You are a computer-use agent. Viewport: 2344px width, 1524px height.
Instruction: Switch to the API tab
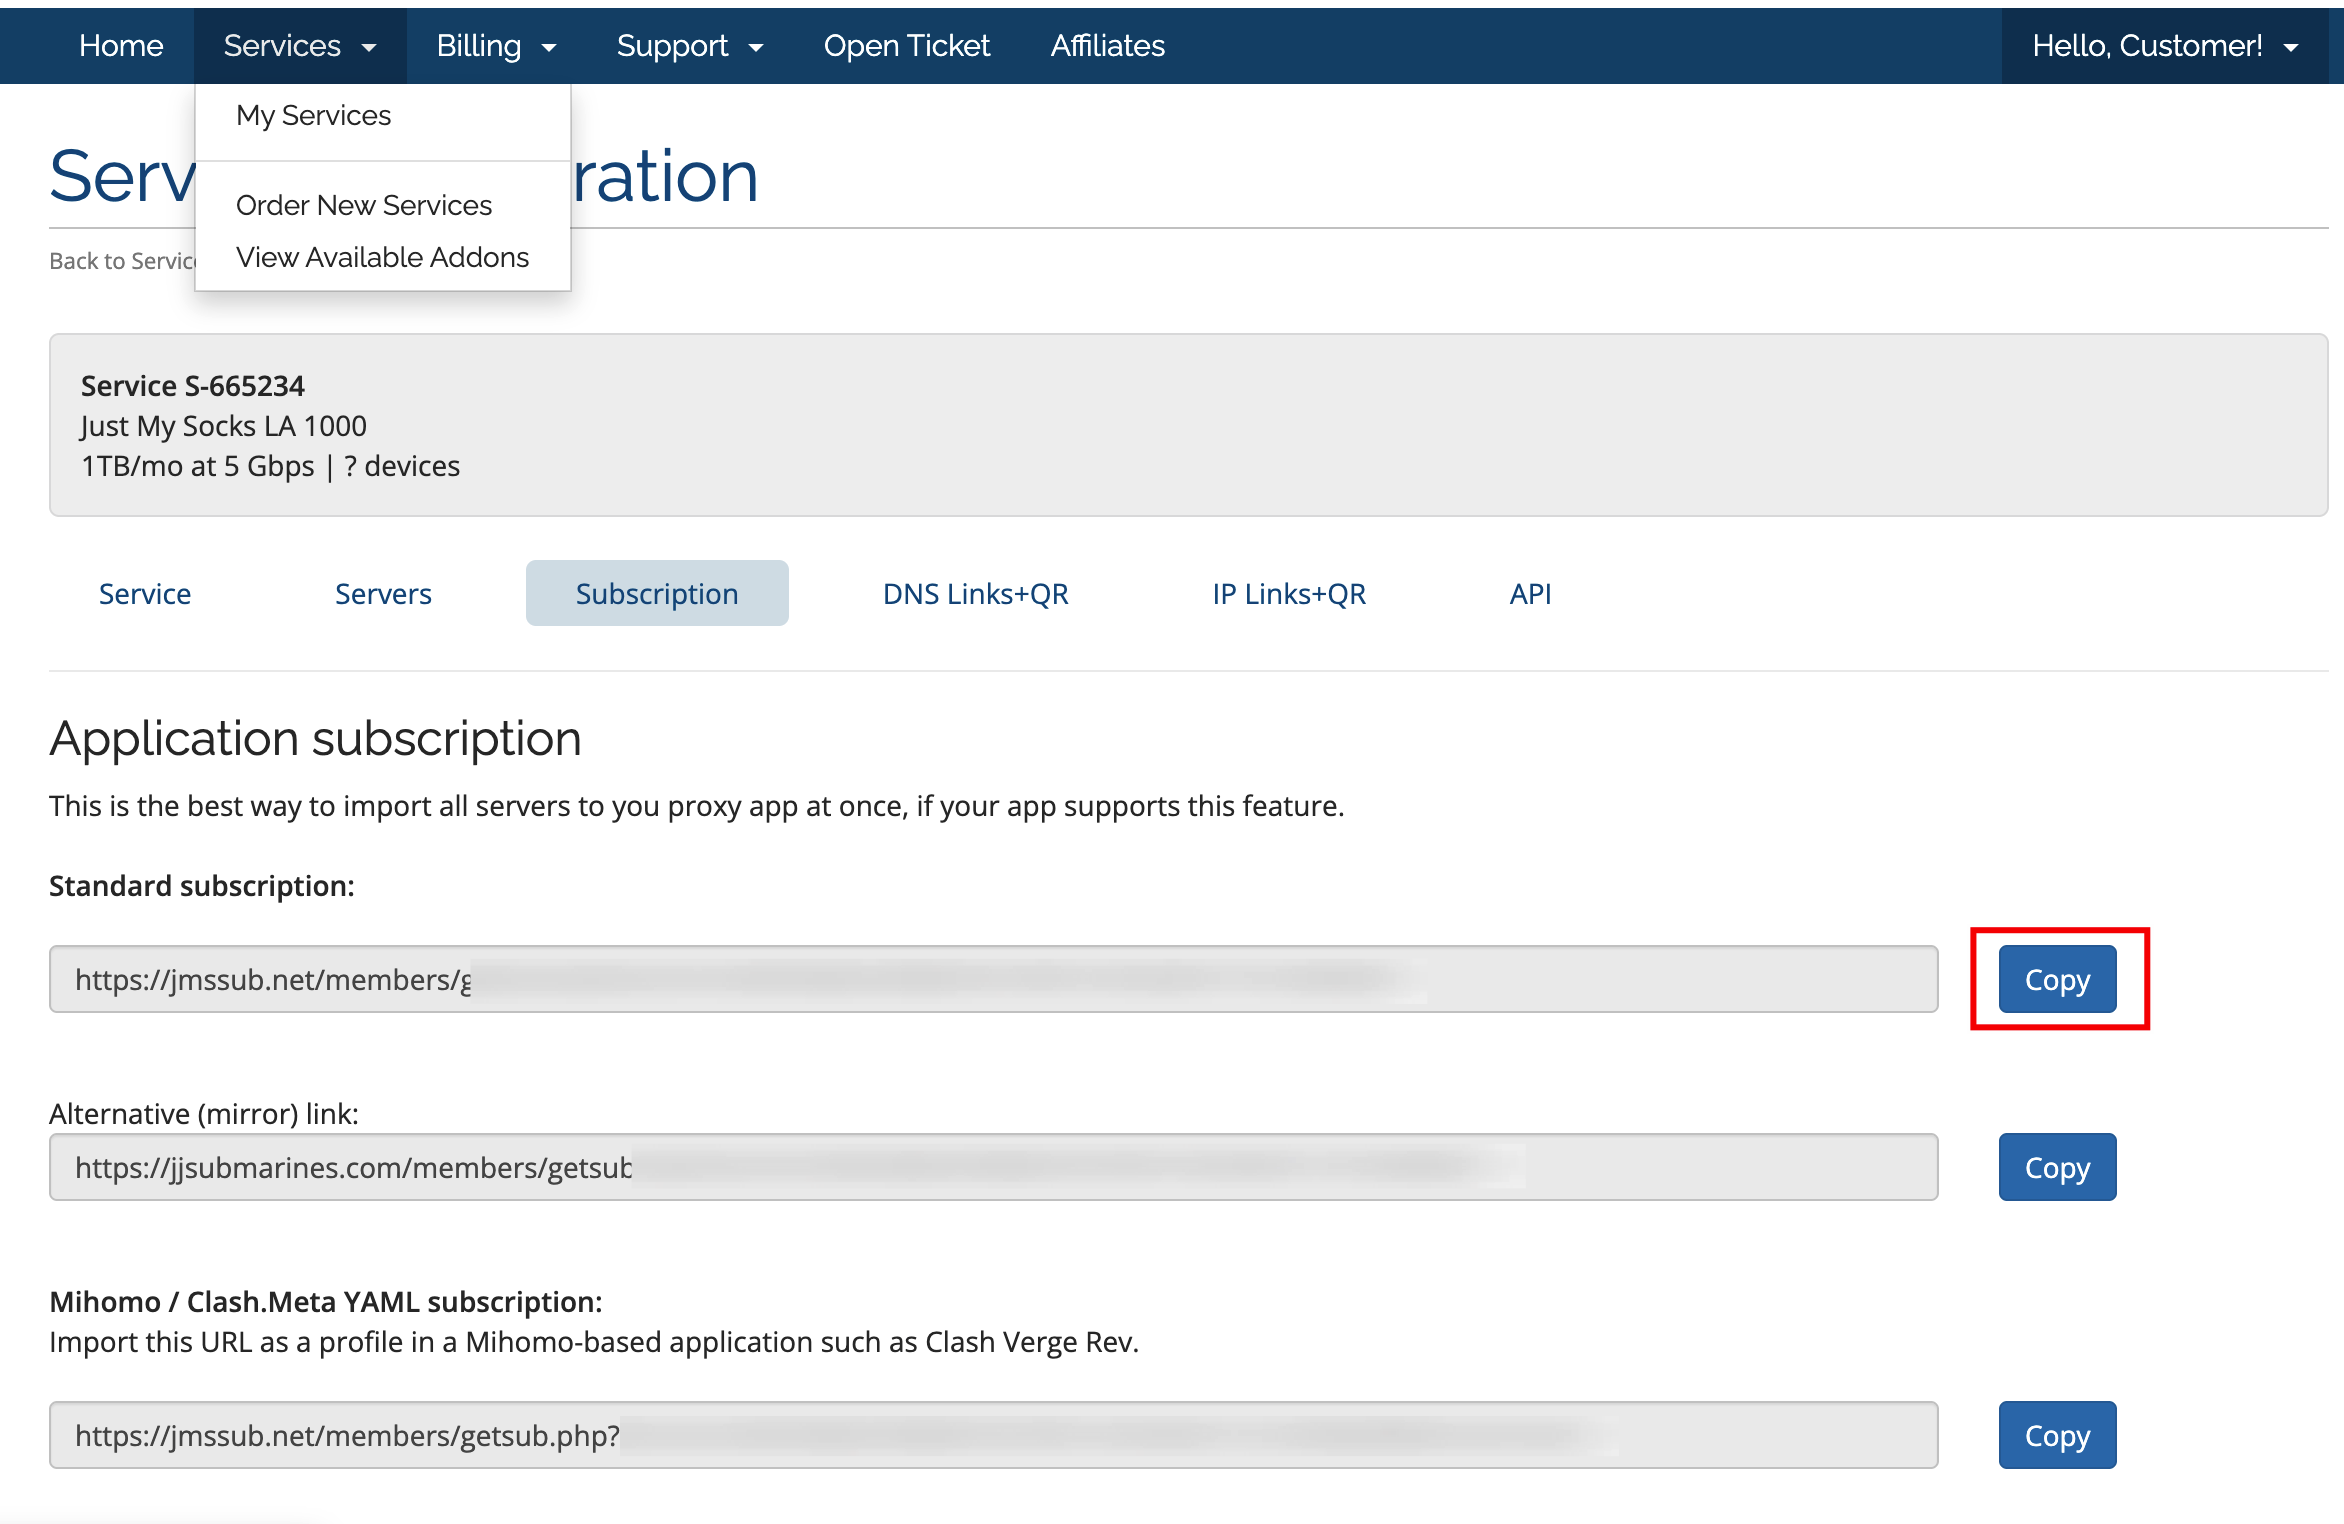(1530, 594)
